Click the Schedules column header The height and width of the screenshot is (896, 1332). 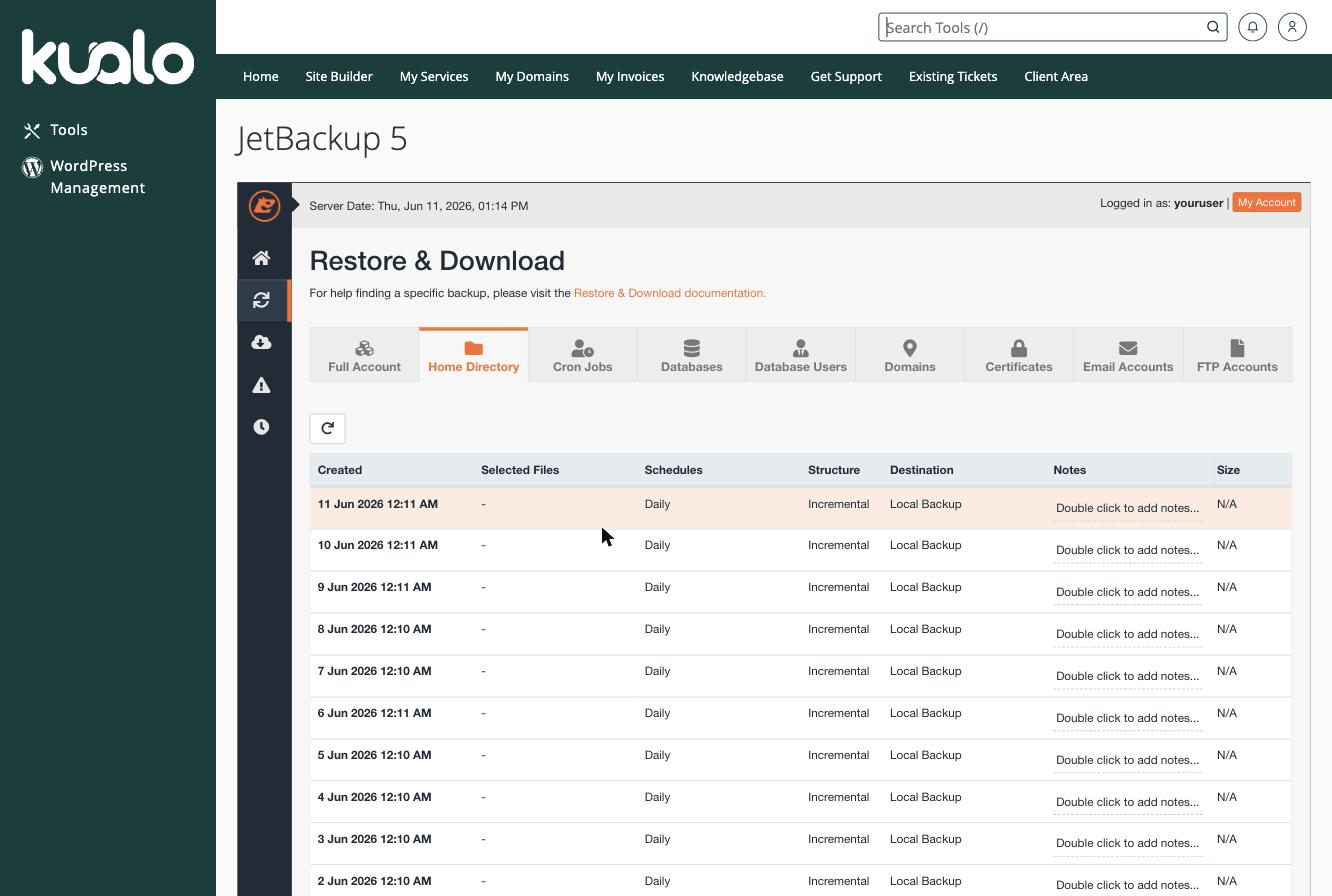[x=673, y=470]
